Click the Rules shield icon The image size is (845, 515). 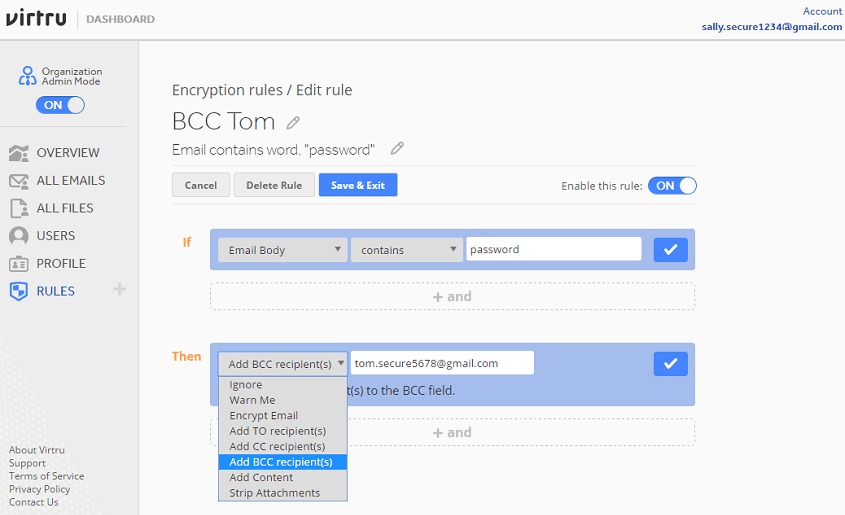coord(18,291)
